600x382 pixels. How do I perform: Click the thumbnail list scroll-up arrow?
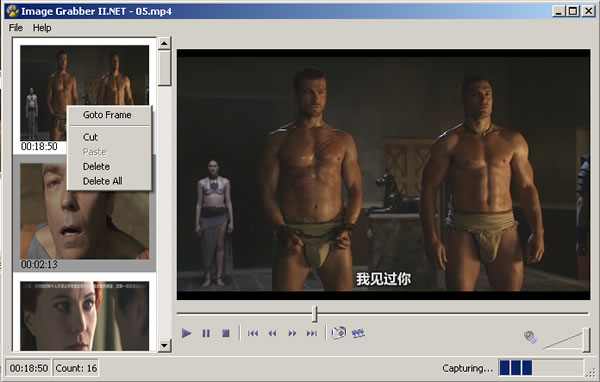[x=165, y=43]
